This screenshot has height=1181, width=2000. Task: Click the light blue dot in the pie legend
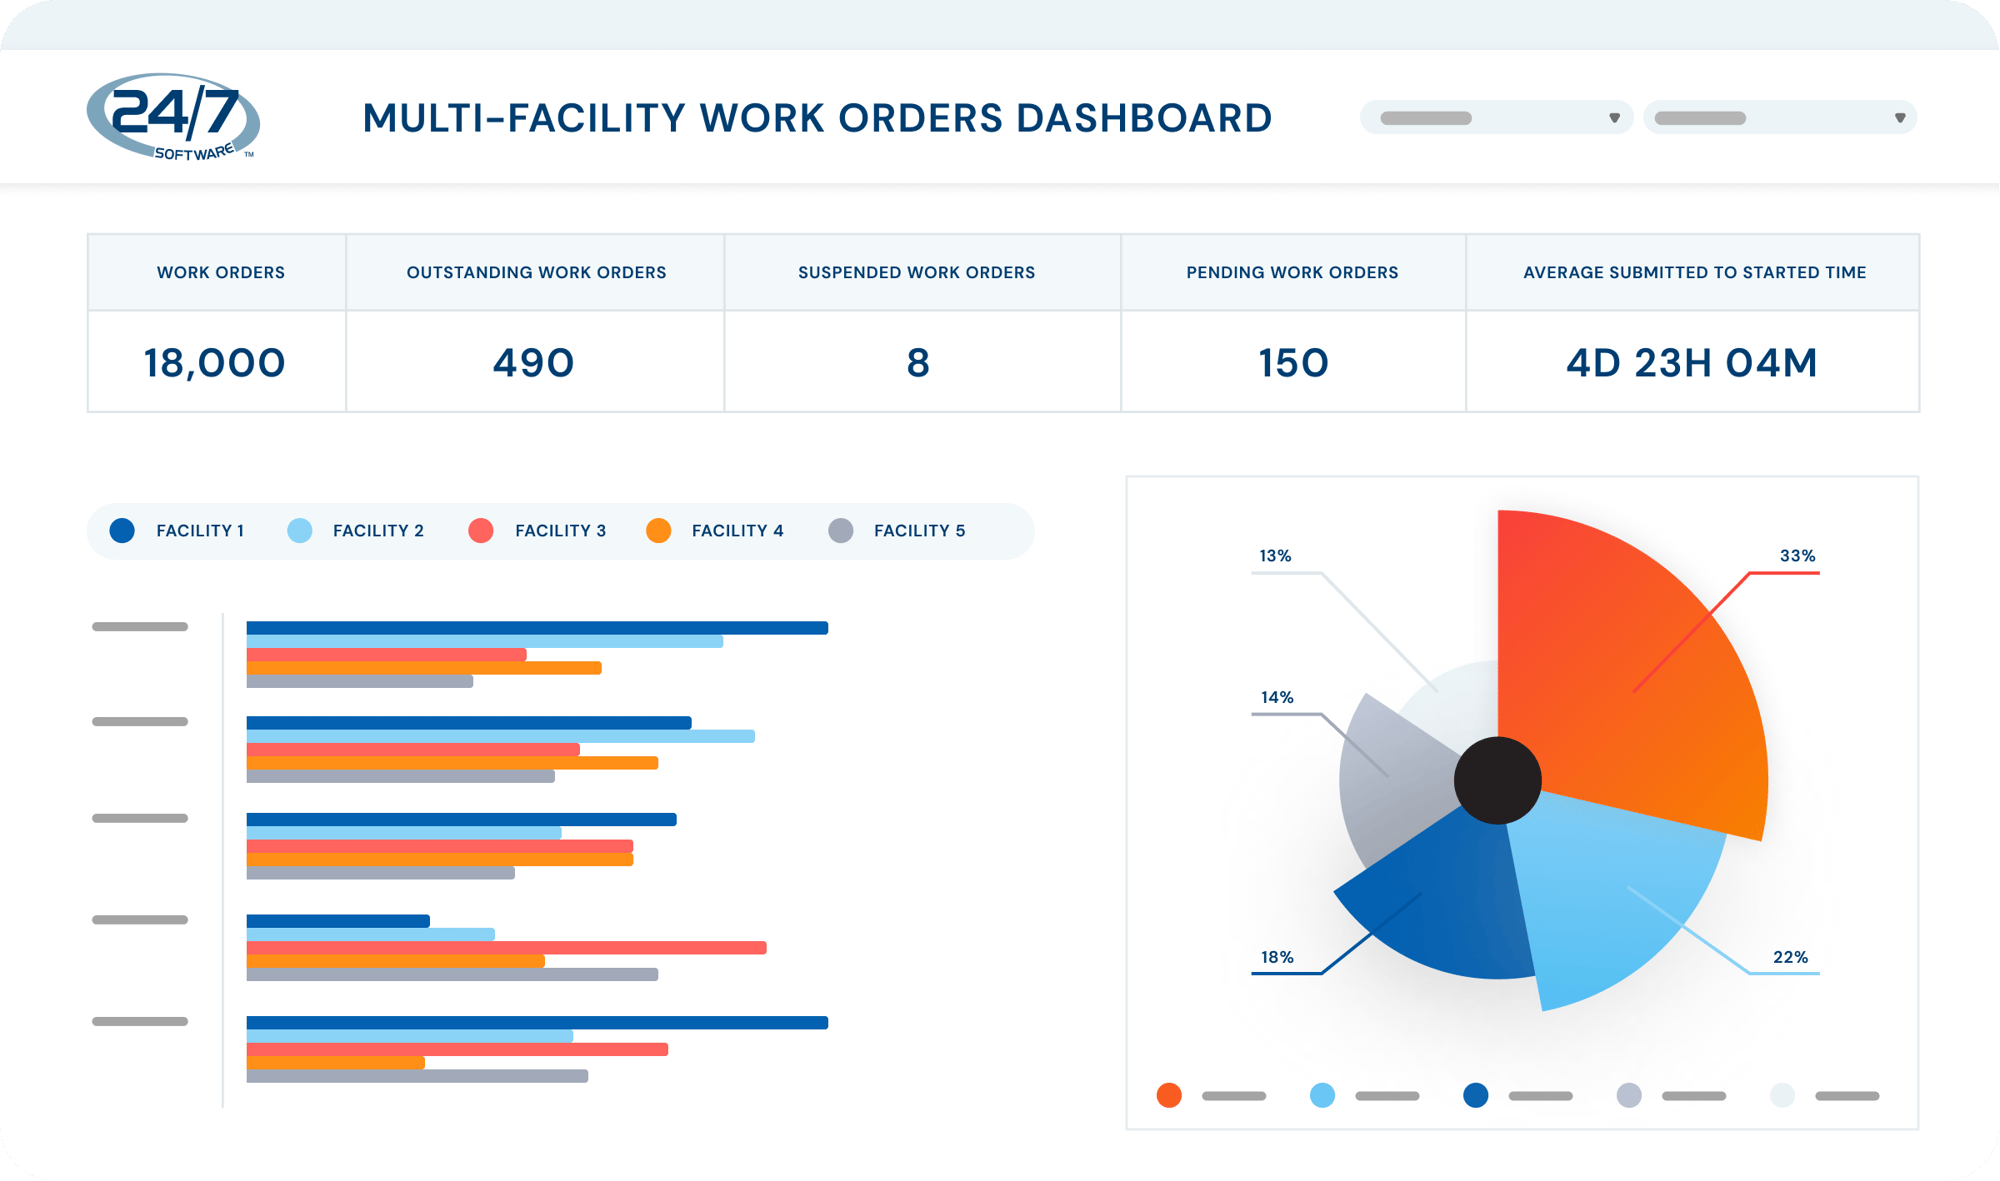point(1321,1095)
